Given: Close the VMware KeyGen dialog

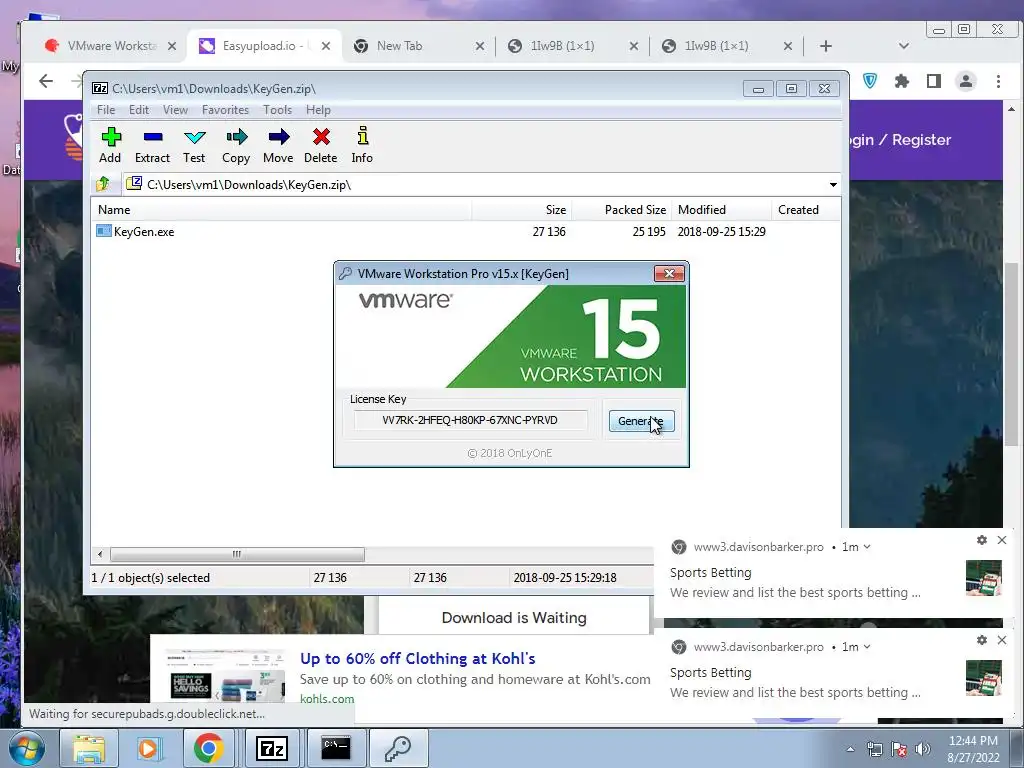Looking at the screenshot, I should click(669, 274).
